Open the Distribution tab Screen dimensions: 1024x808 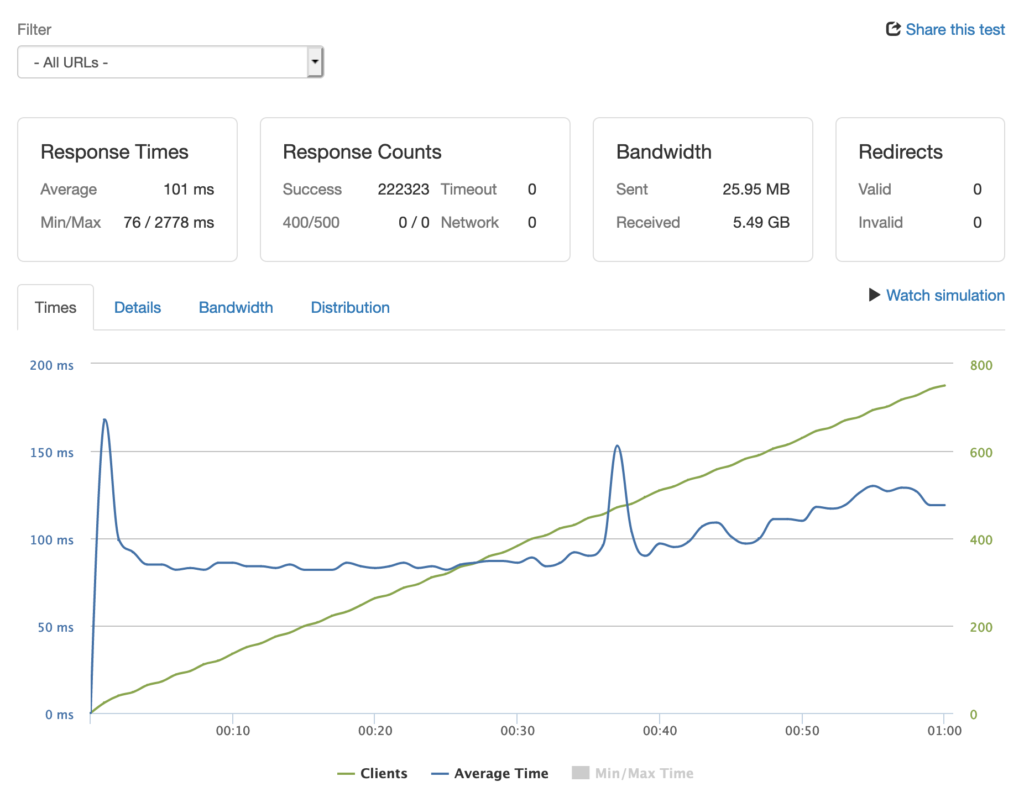coord(350,307)
